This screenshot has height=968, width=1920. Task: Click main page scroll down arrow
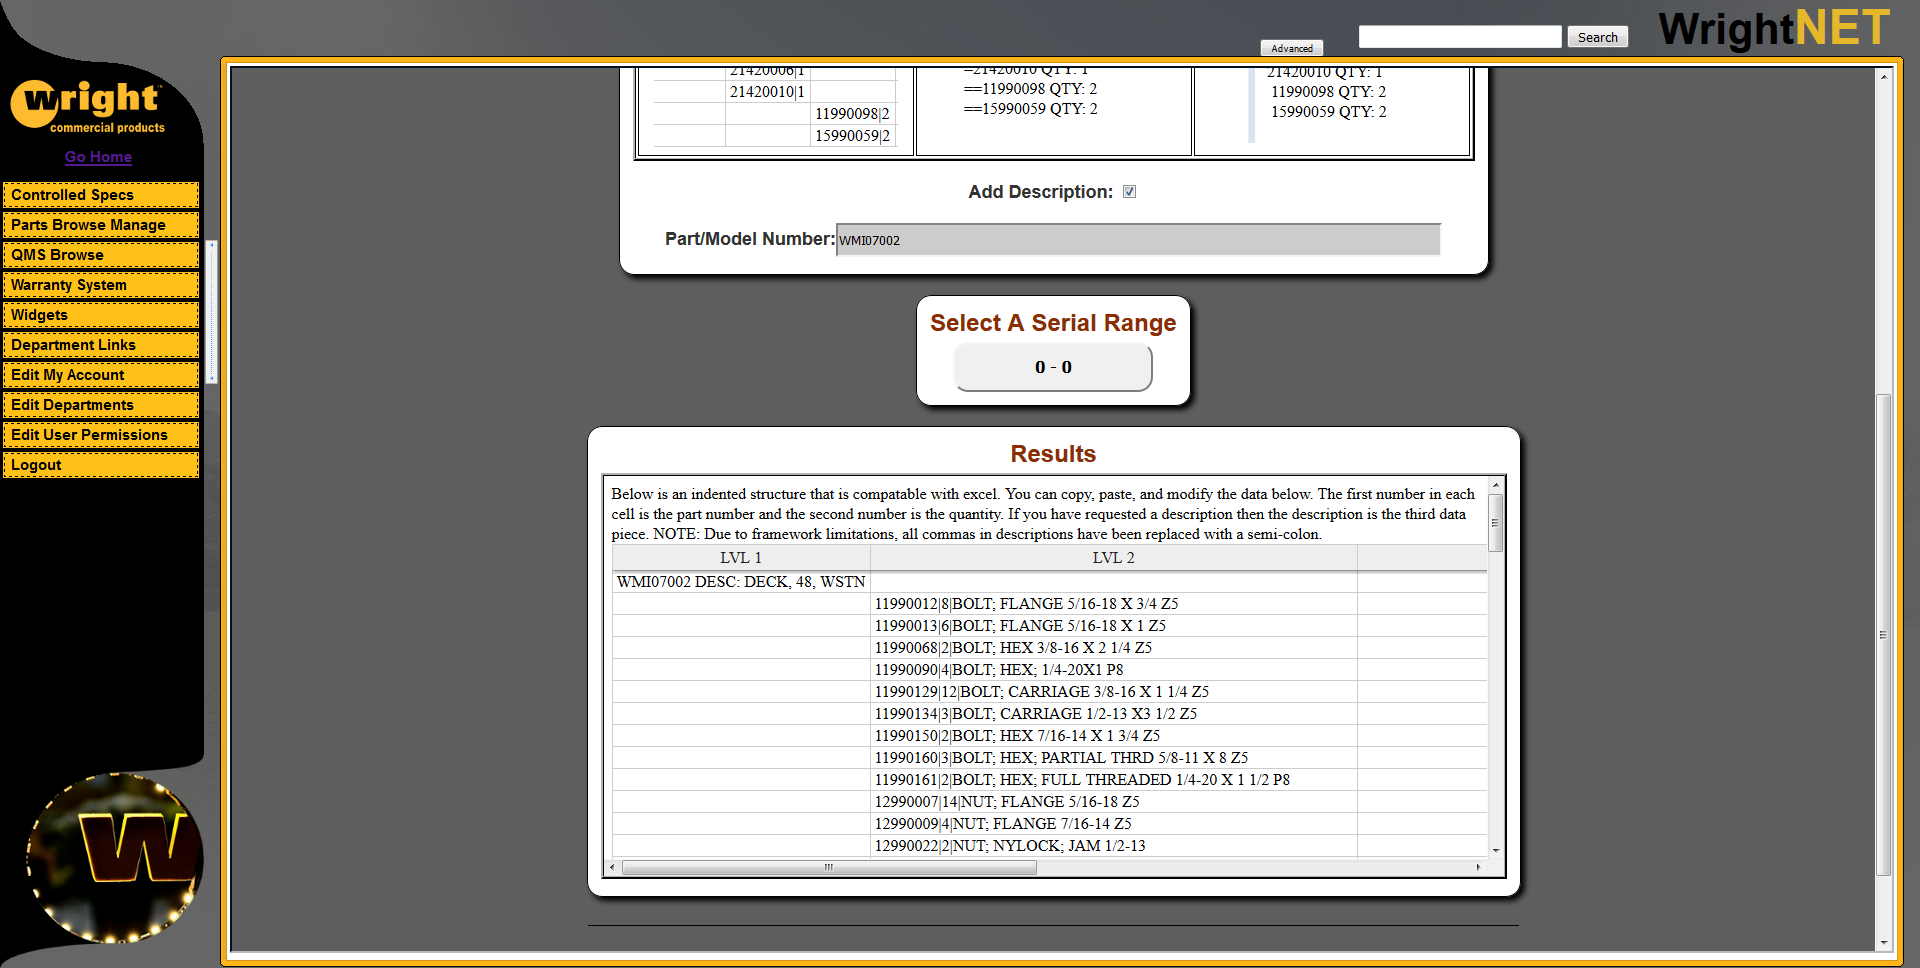coord(1883,942)
